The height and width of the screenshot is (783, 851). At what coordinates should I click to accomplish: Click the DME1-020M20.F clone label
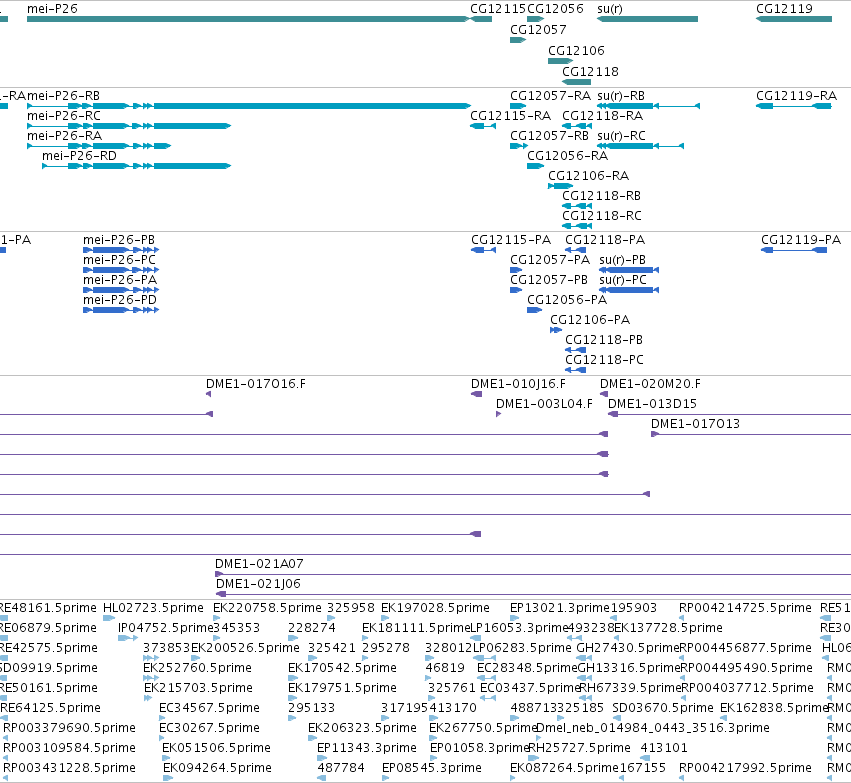coord(650,384)
